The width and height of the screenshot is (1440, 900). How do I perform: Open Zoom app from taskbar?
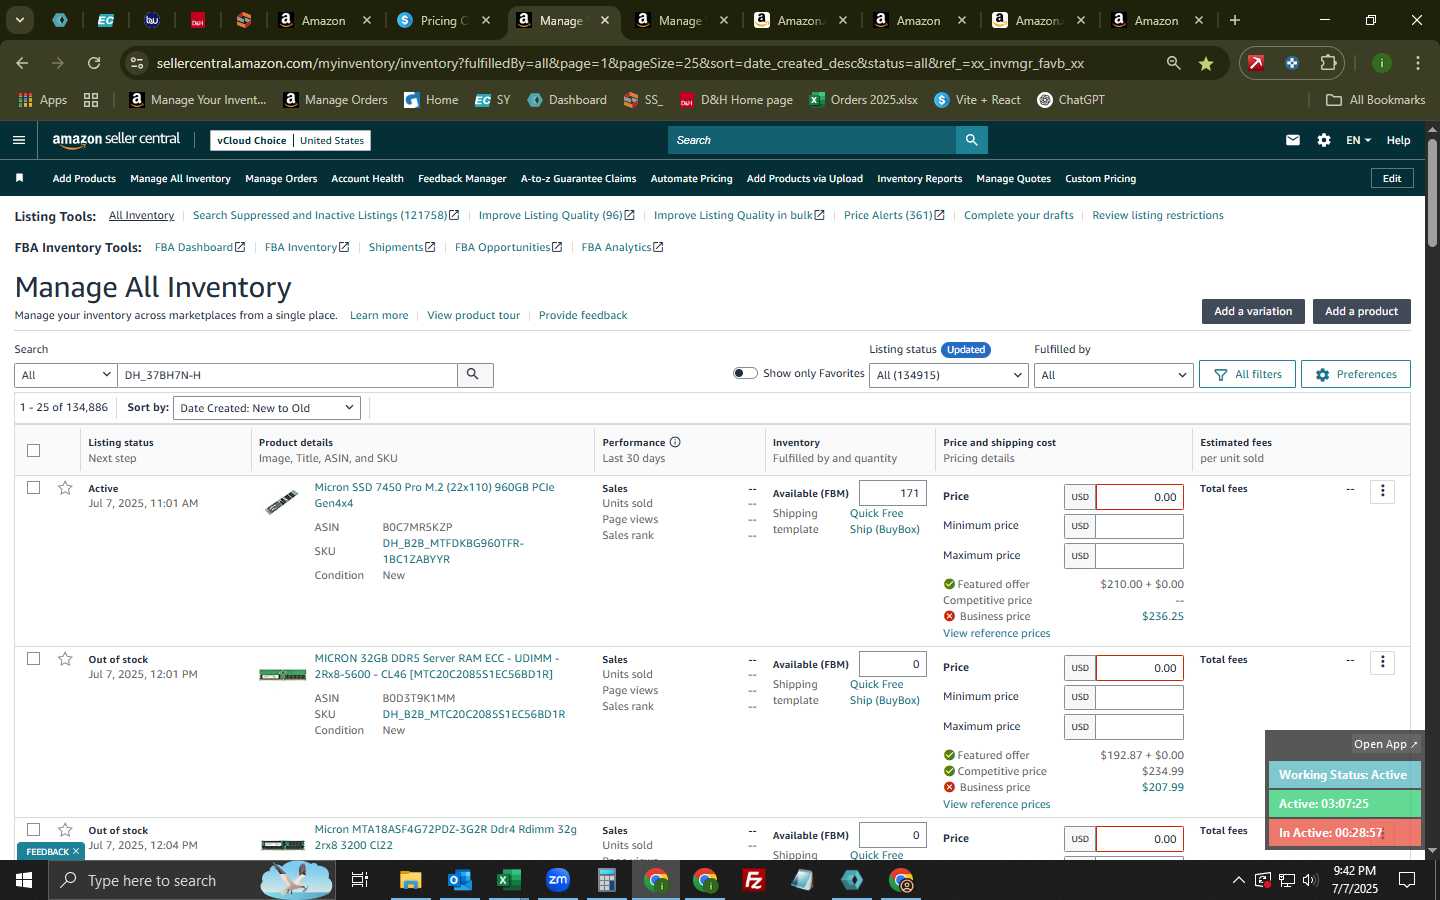click(x=557, y=880)
